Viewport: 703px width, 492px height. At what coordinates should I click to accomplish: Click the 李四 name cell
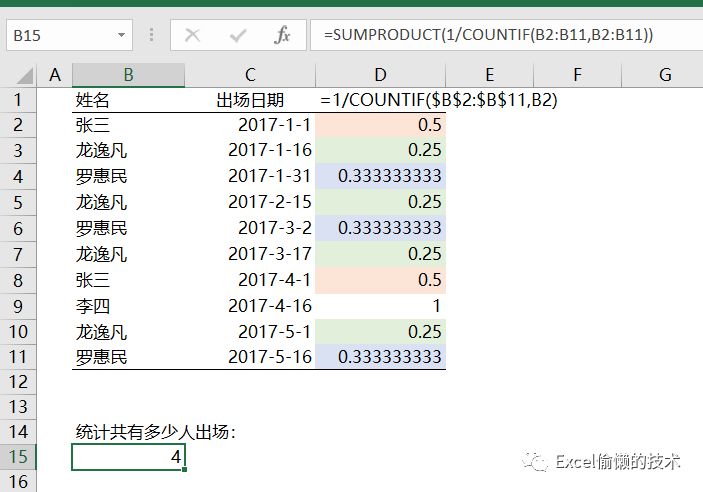point(128,306)
